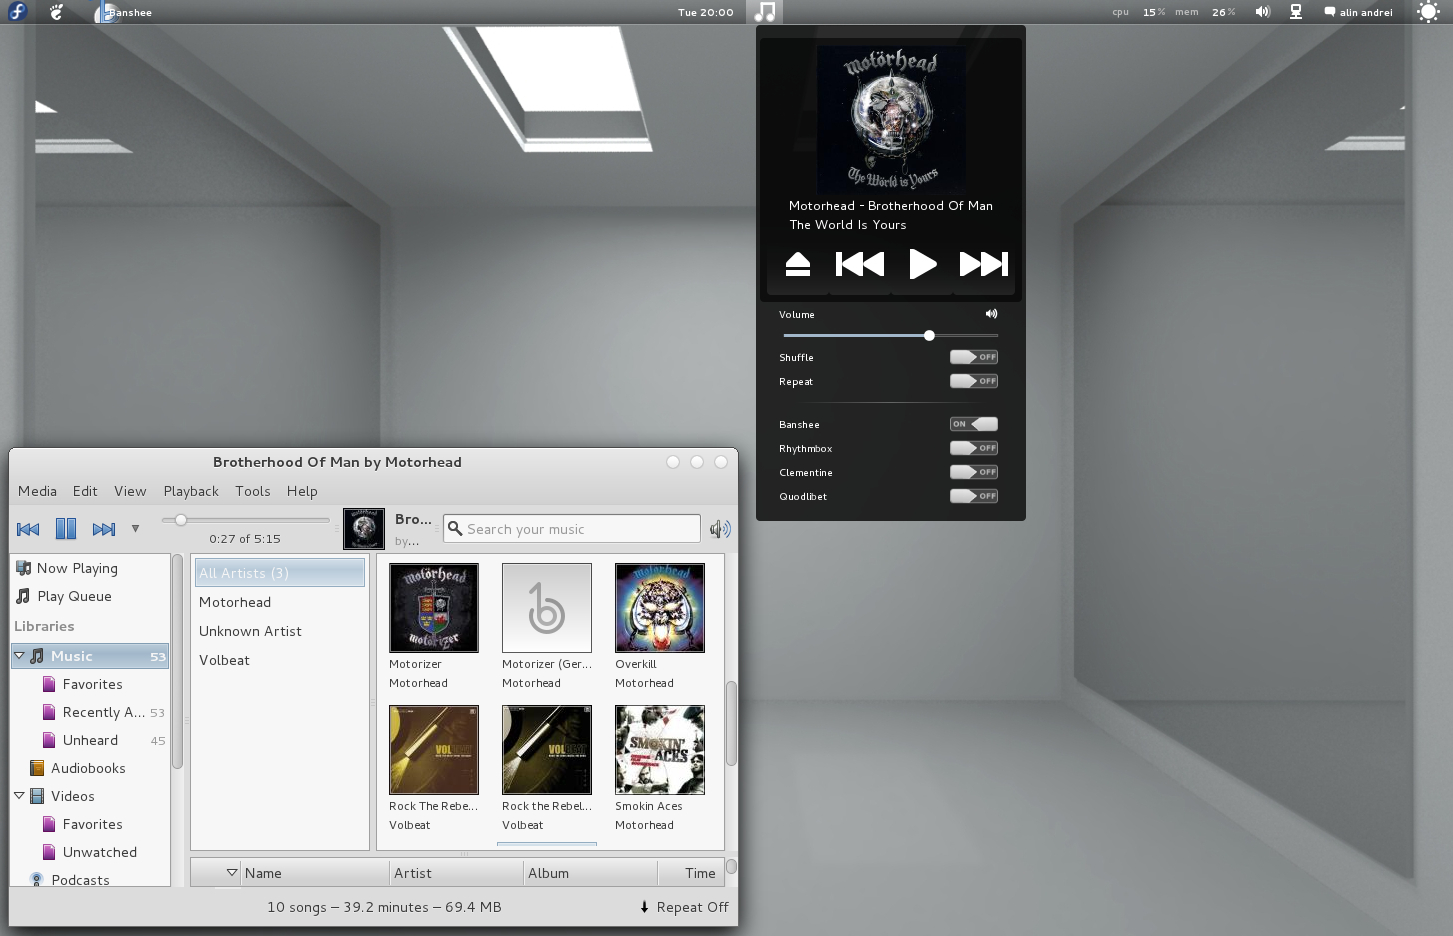Select the Motorizer (Ger... album placeholder

(x=547, y=608)
